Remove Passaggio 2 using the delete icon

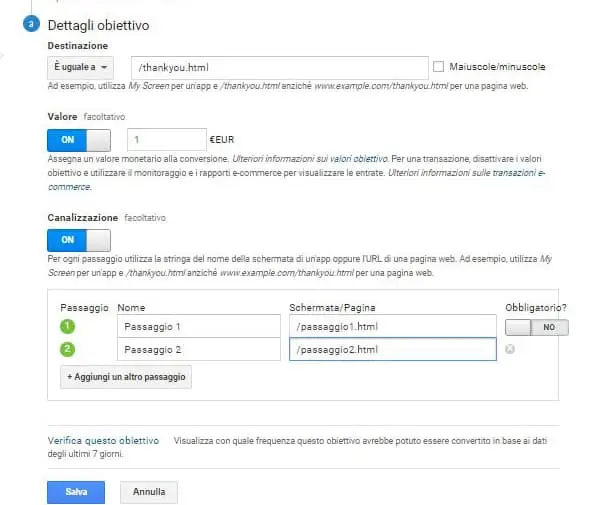510,349
